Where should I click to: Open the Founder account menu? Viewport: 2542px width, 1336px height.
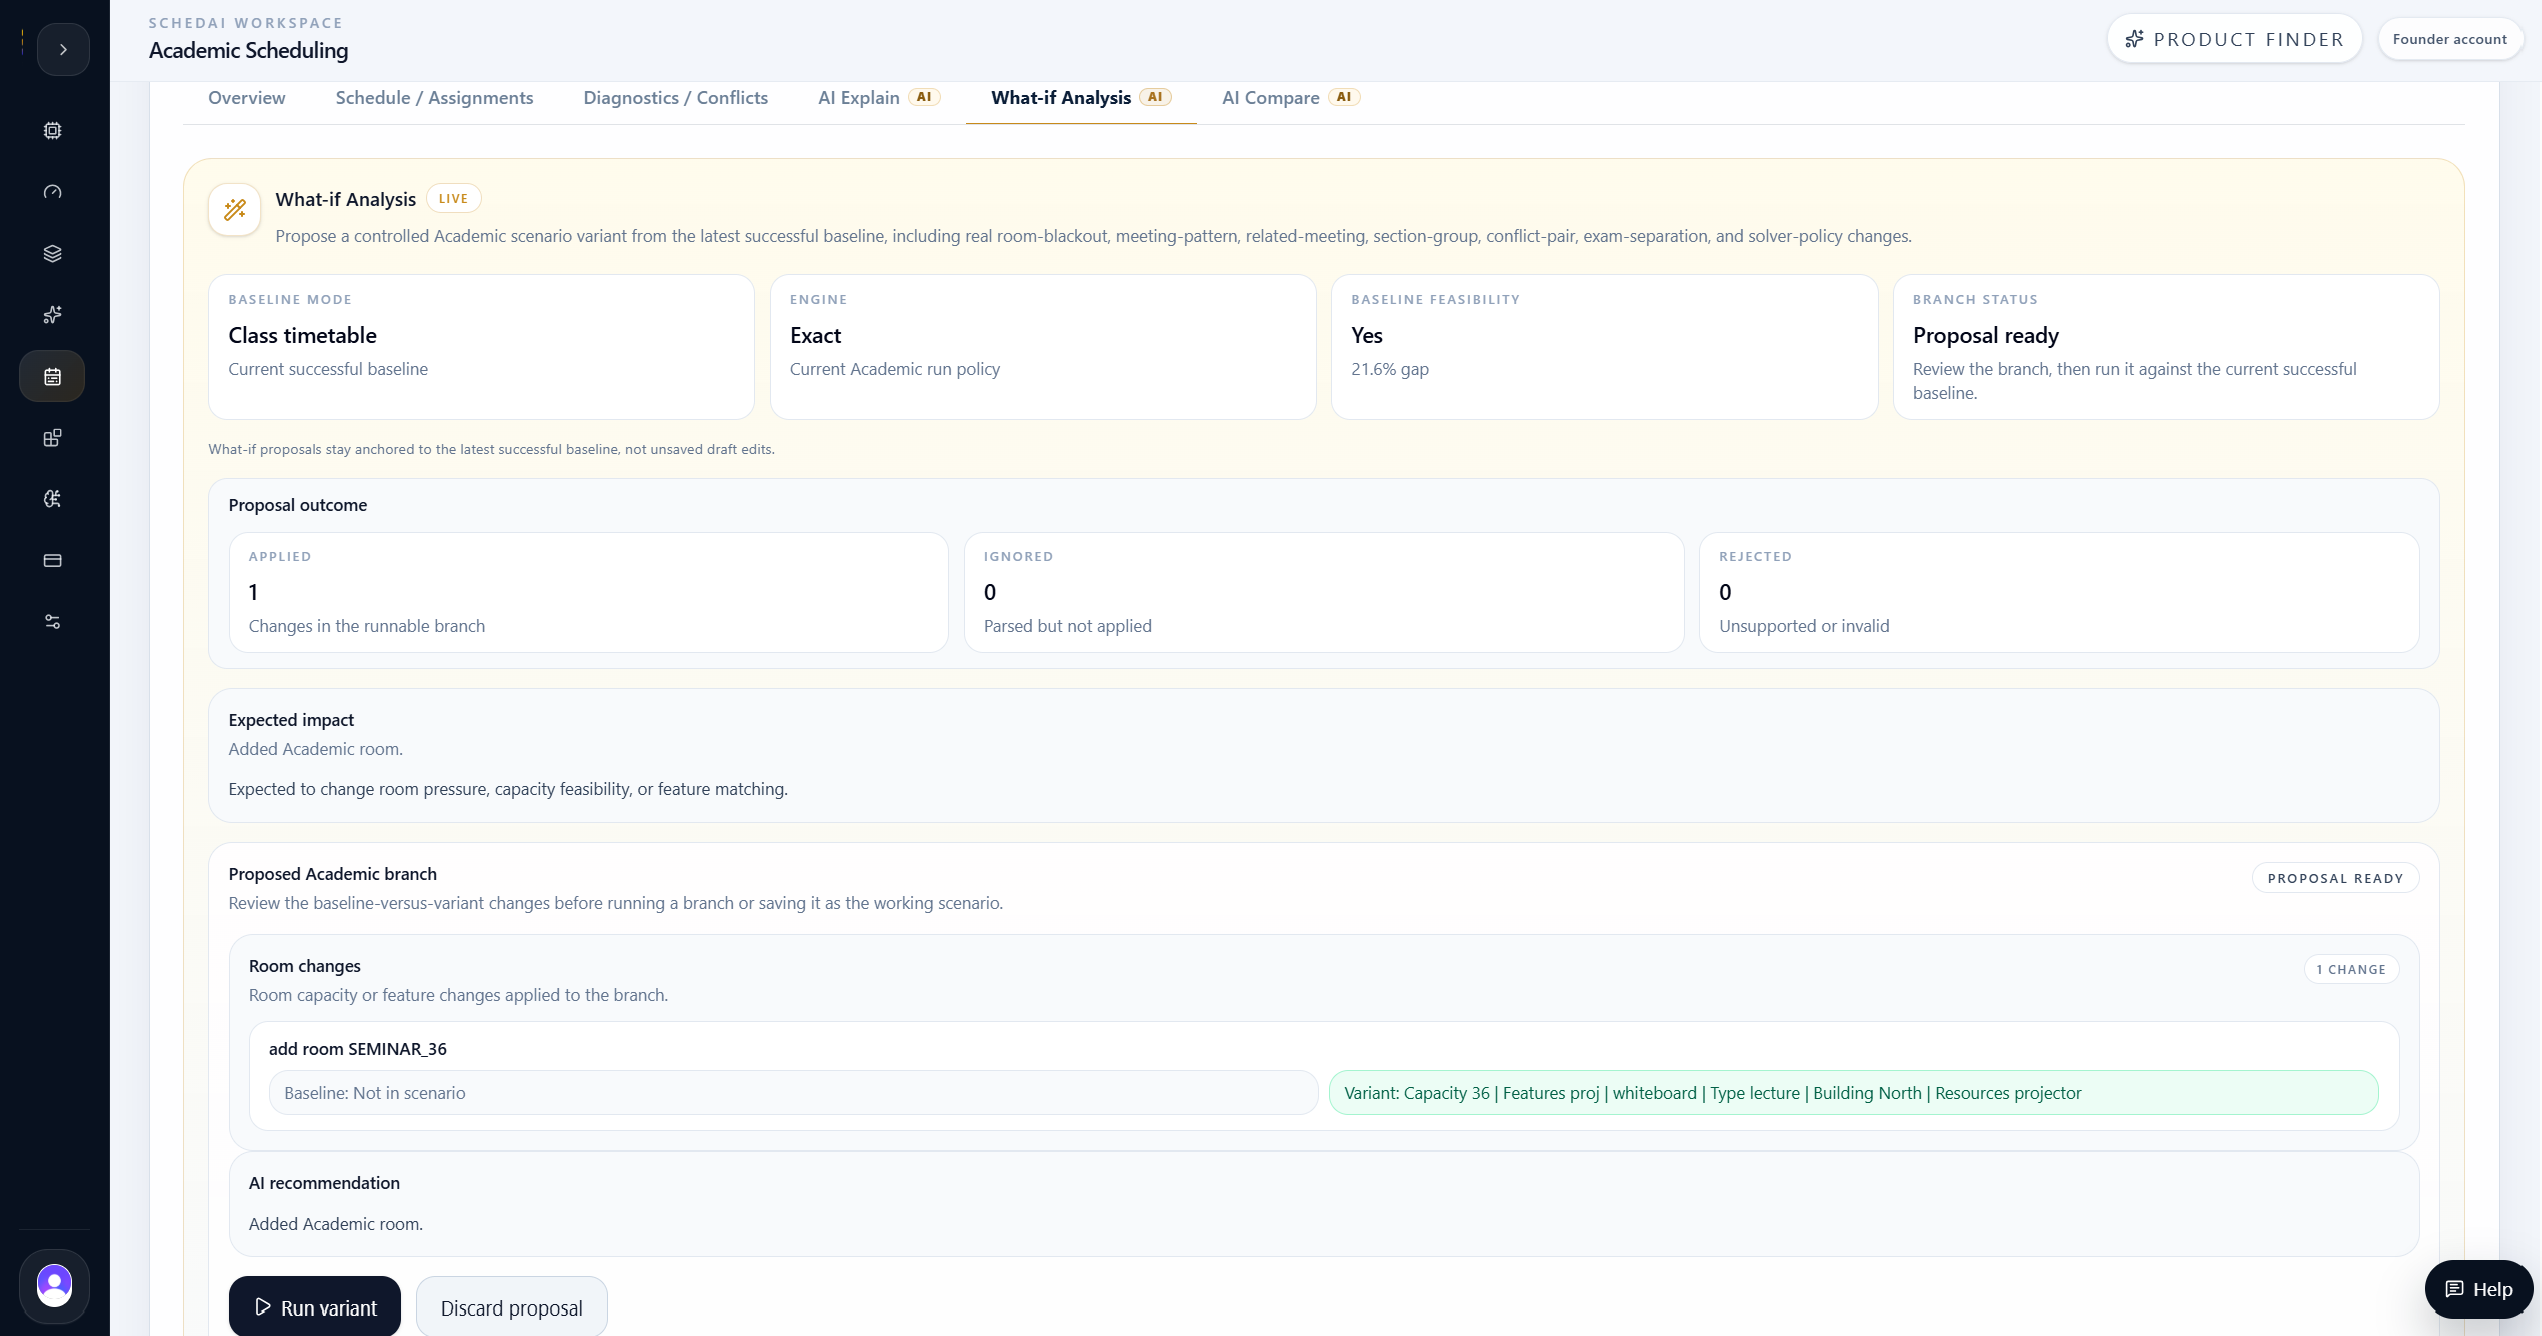(2450, 39)
